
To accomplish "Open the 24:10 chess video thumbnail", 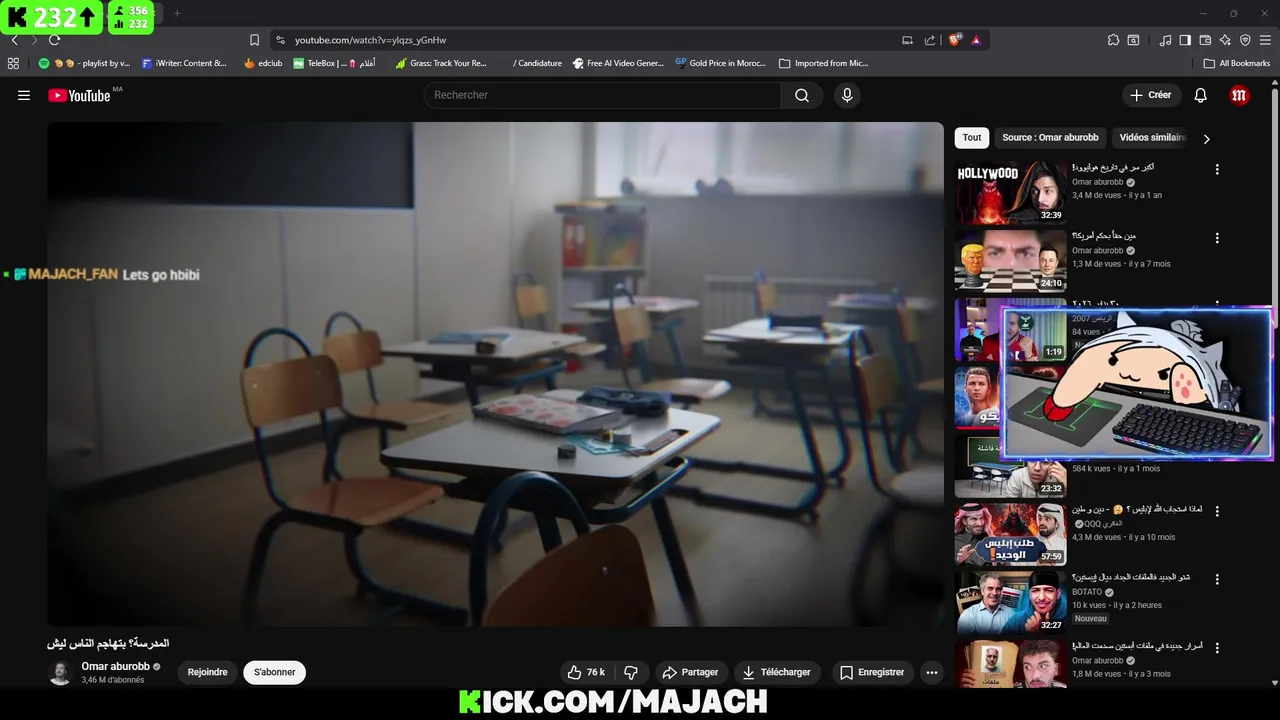I will [x=1010, y=261].
